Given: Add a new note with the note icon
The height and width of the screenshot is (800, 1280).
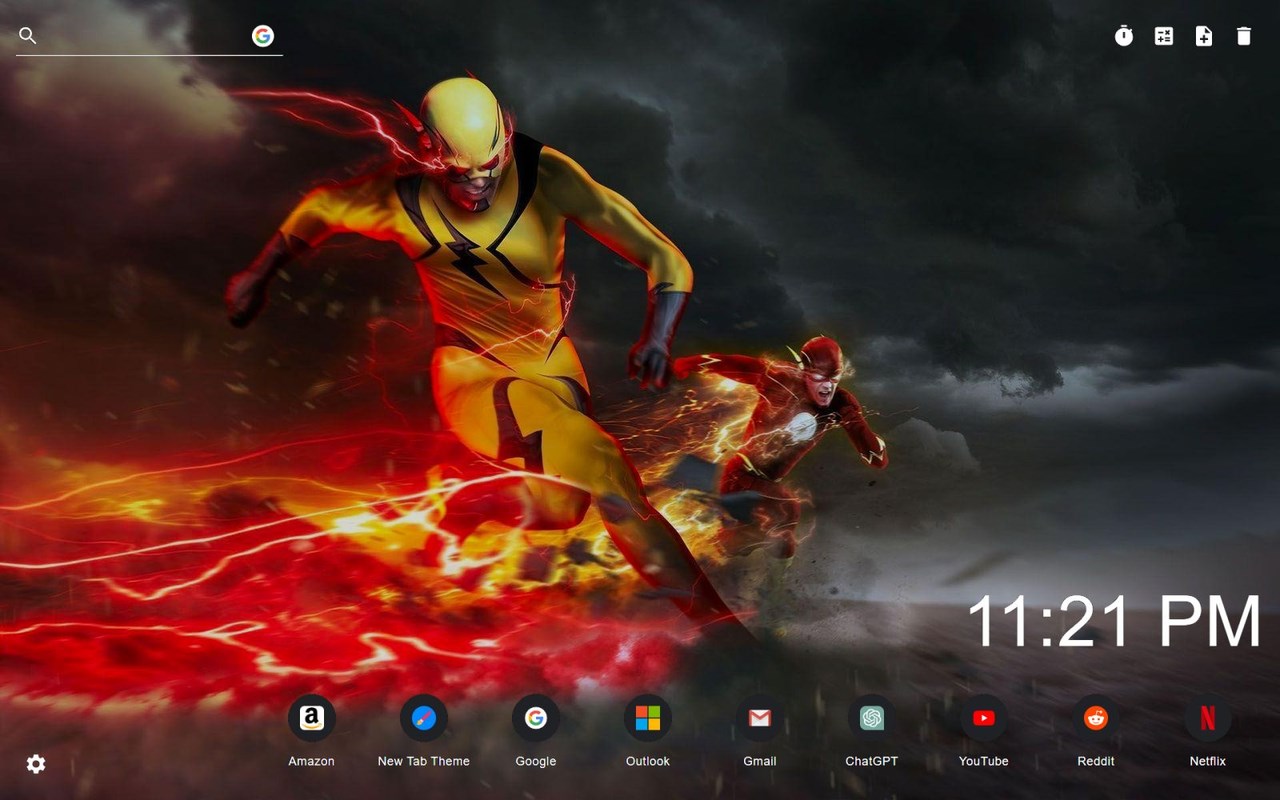Looking at the screenshot, I should 1204,36.
